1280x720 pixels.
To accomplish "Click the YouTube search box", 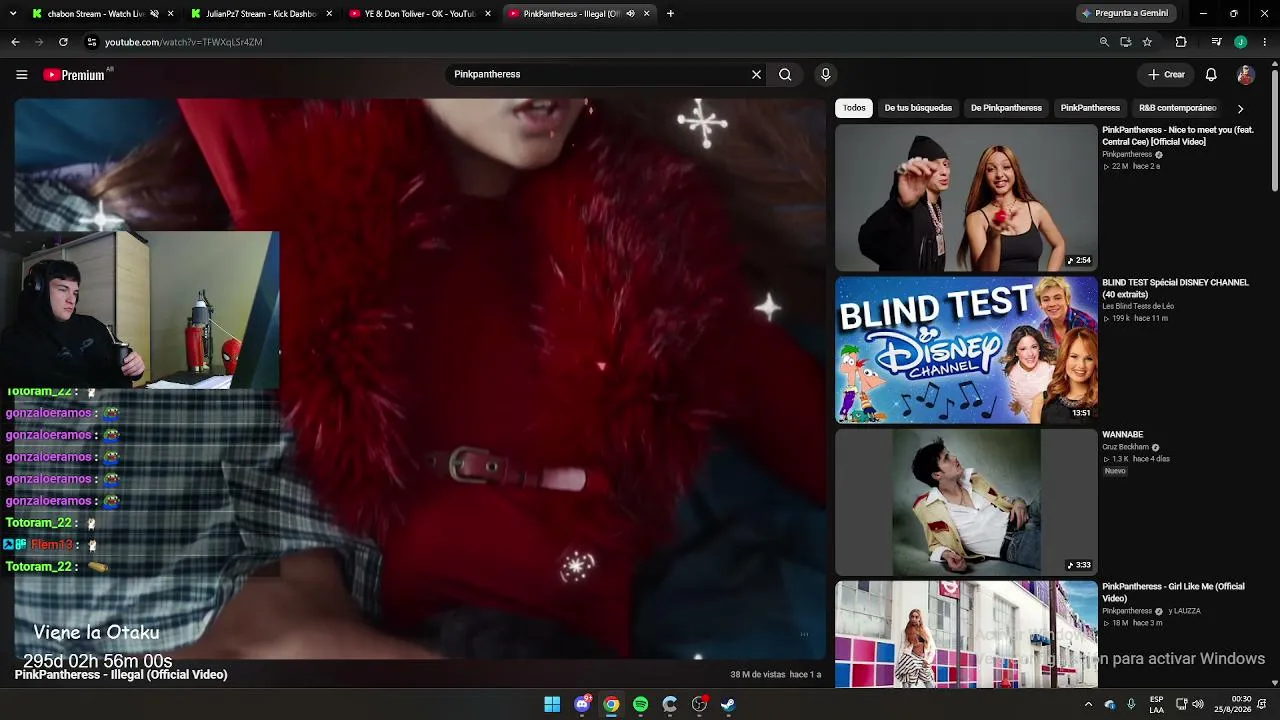I will (x=598, y=74).
